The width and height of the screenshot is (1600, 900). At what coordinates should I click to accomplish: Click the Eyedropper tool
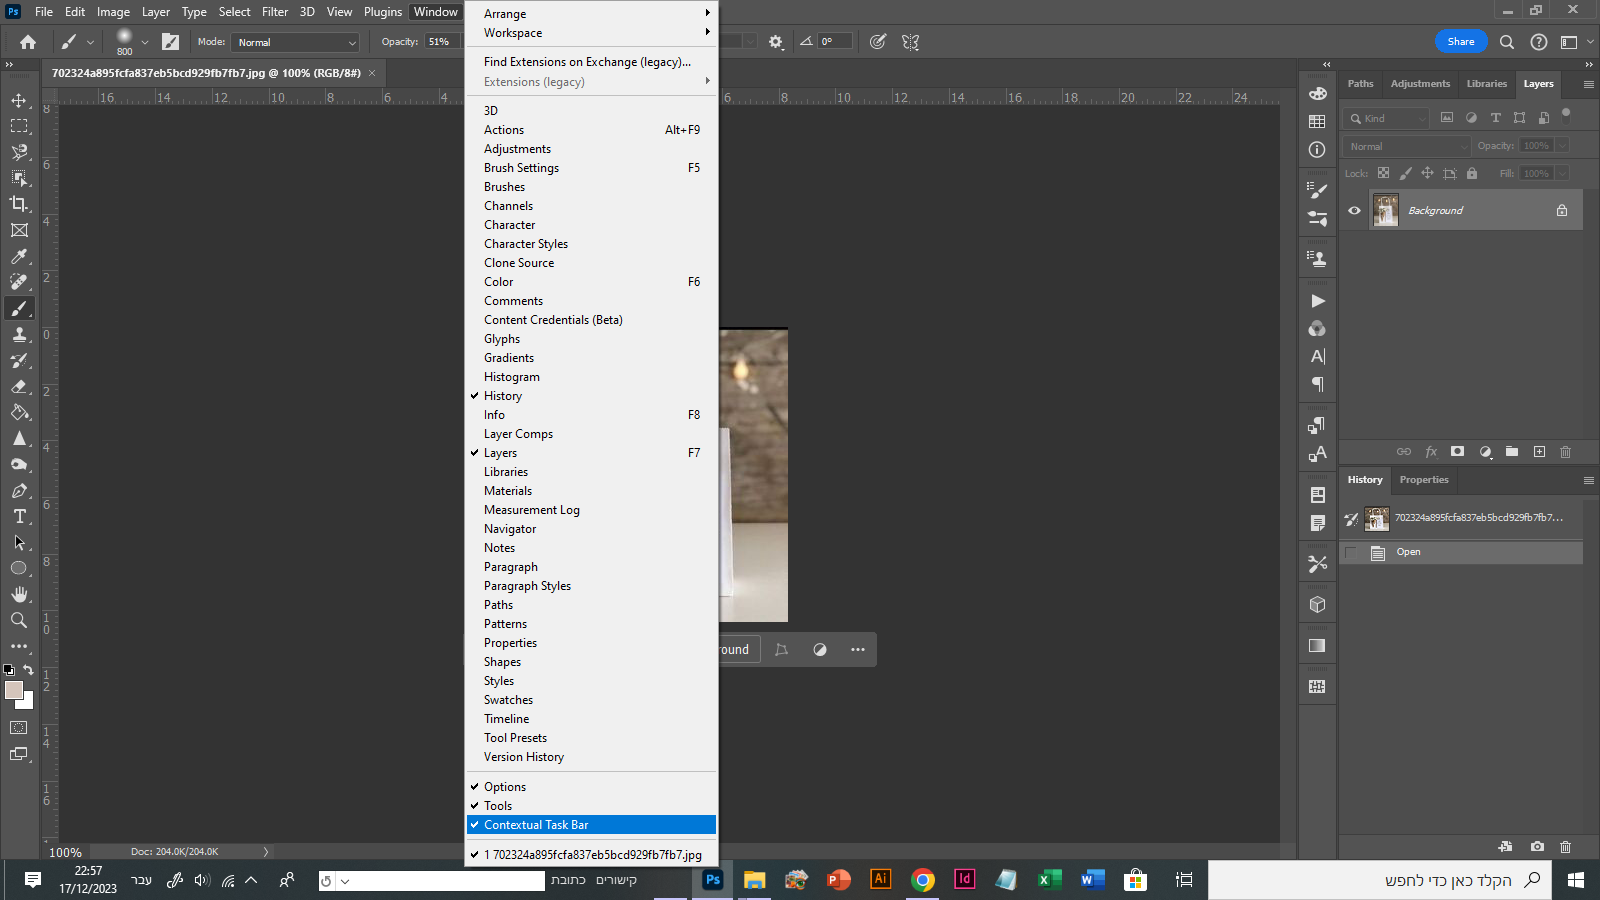click(19, 256)
